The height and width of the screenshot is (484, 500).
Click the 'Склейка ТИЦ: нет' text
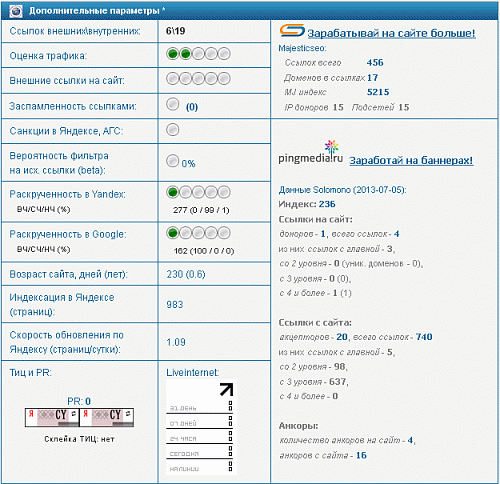click(79, 439)
